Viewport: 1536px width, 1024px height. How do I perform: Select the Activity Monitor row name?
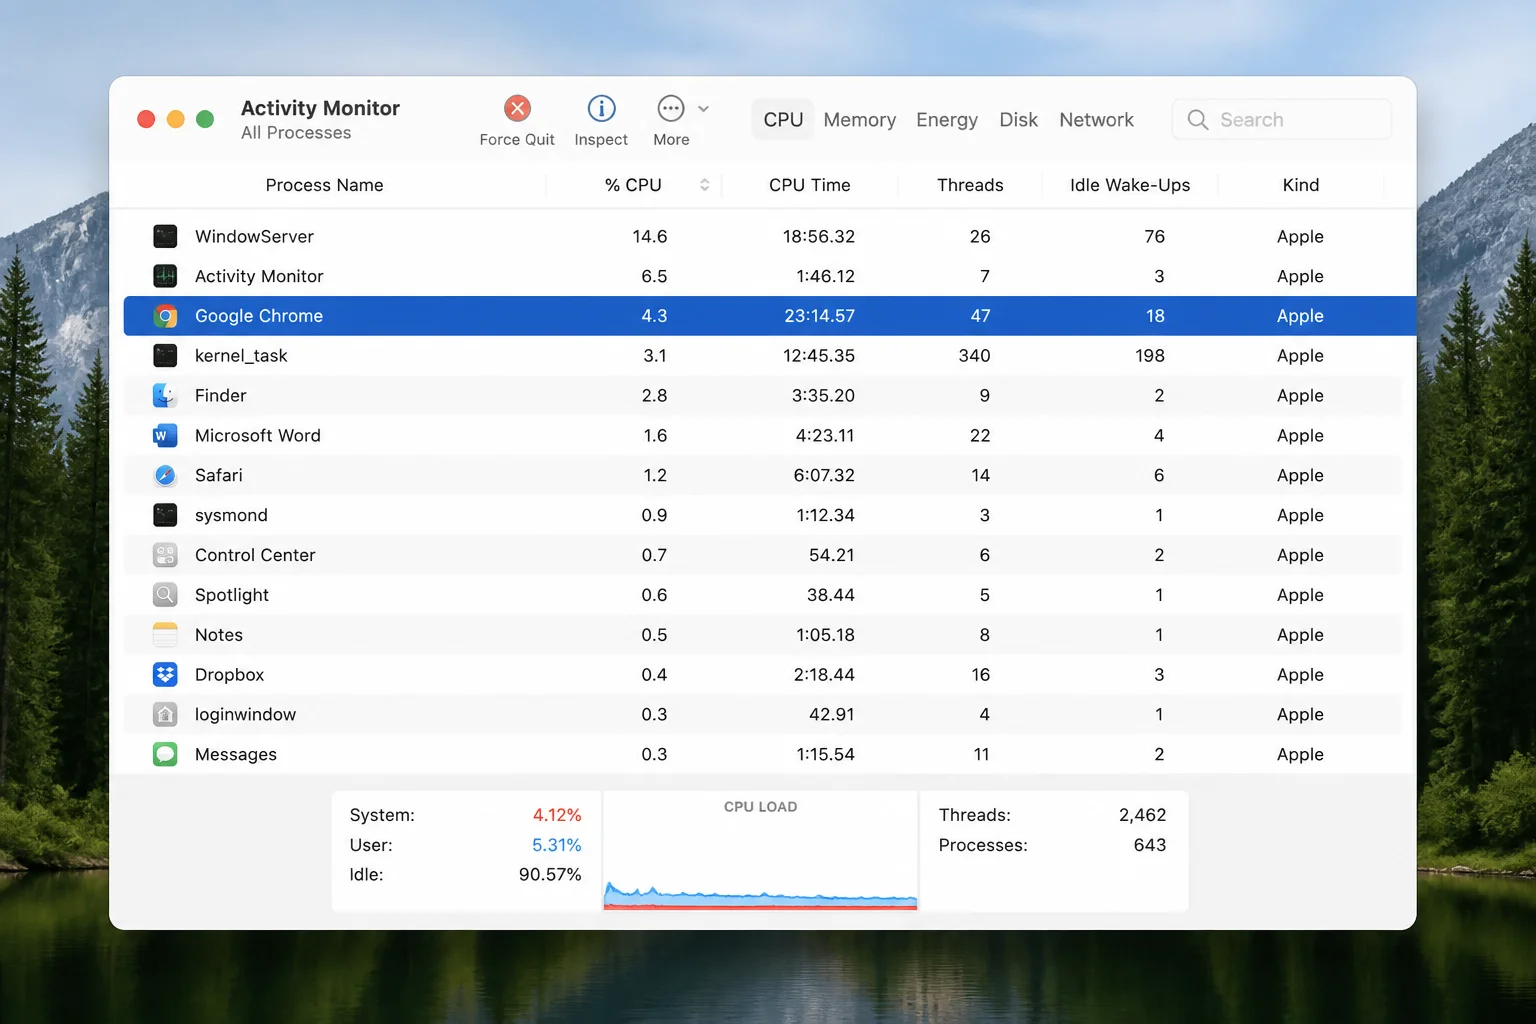click(x=259, y=276)
